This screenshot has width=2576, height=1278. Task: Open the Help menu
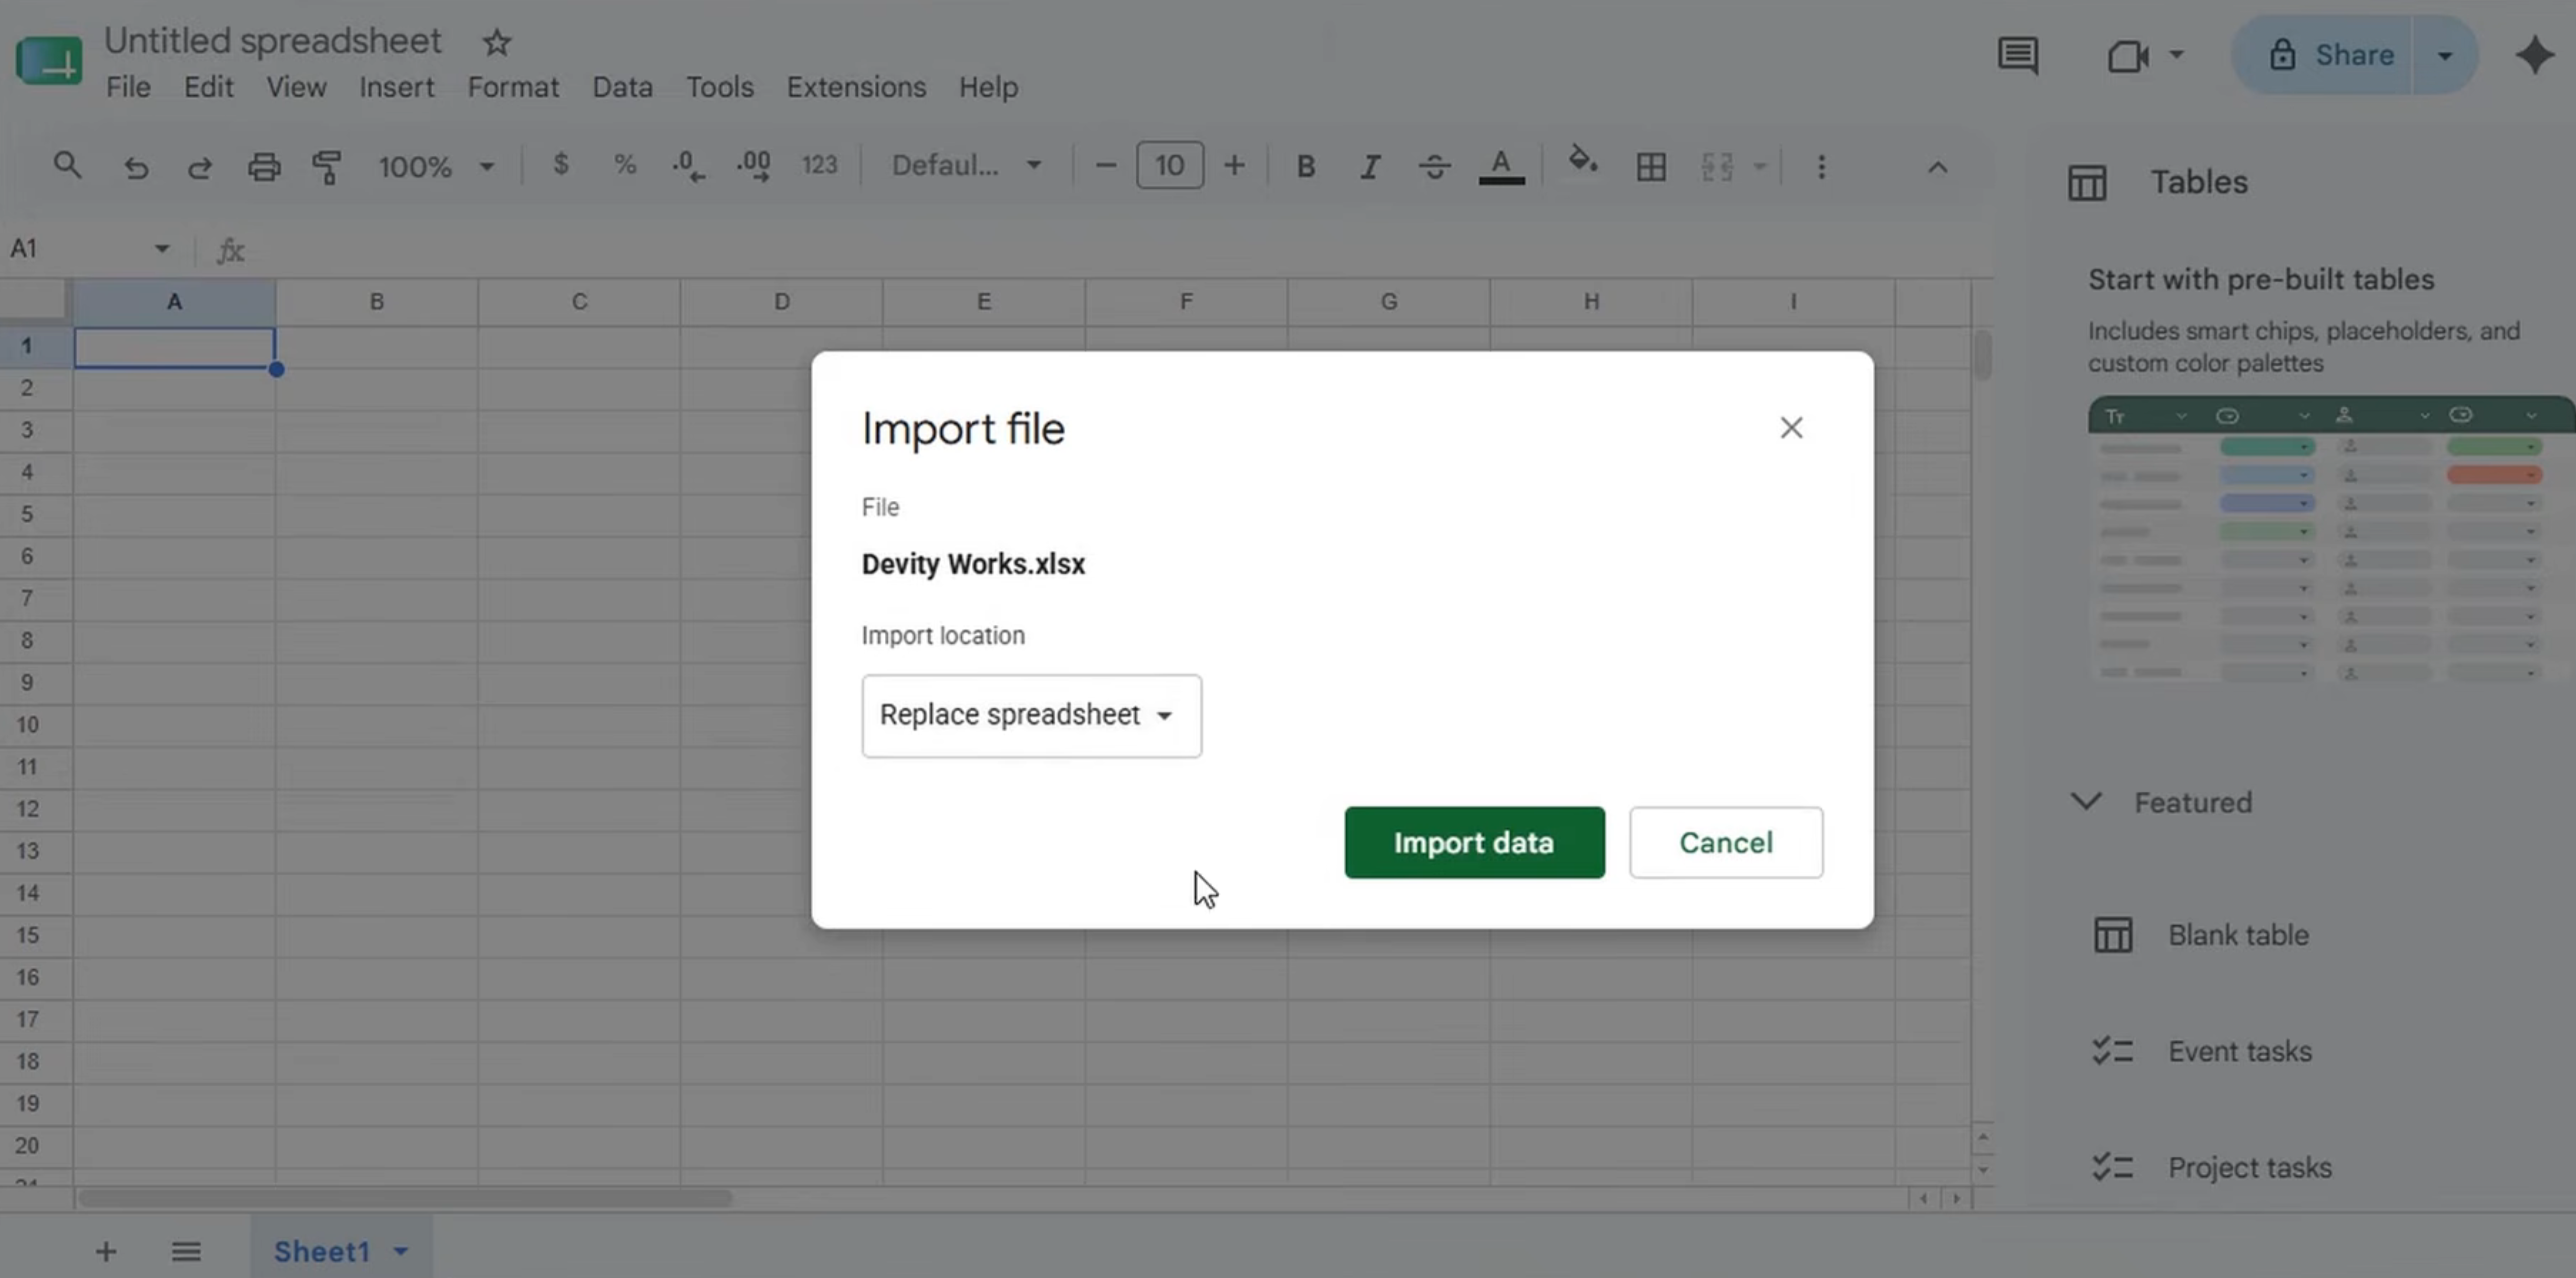point(988,87)
